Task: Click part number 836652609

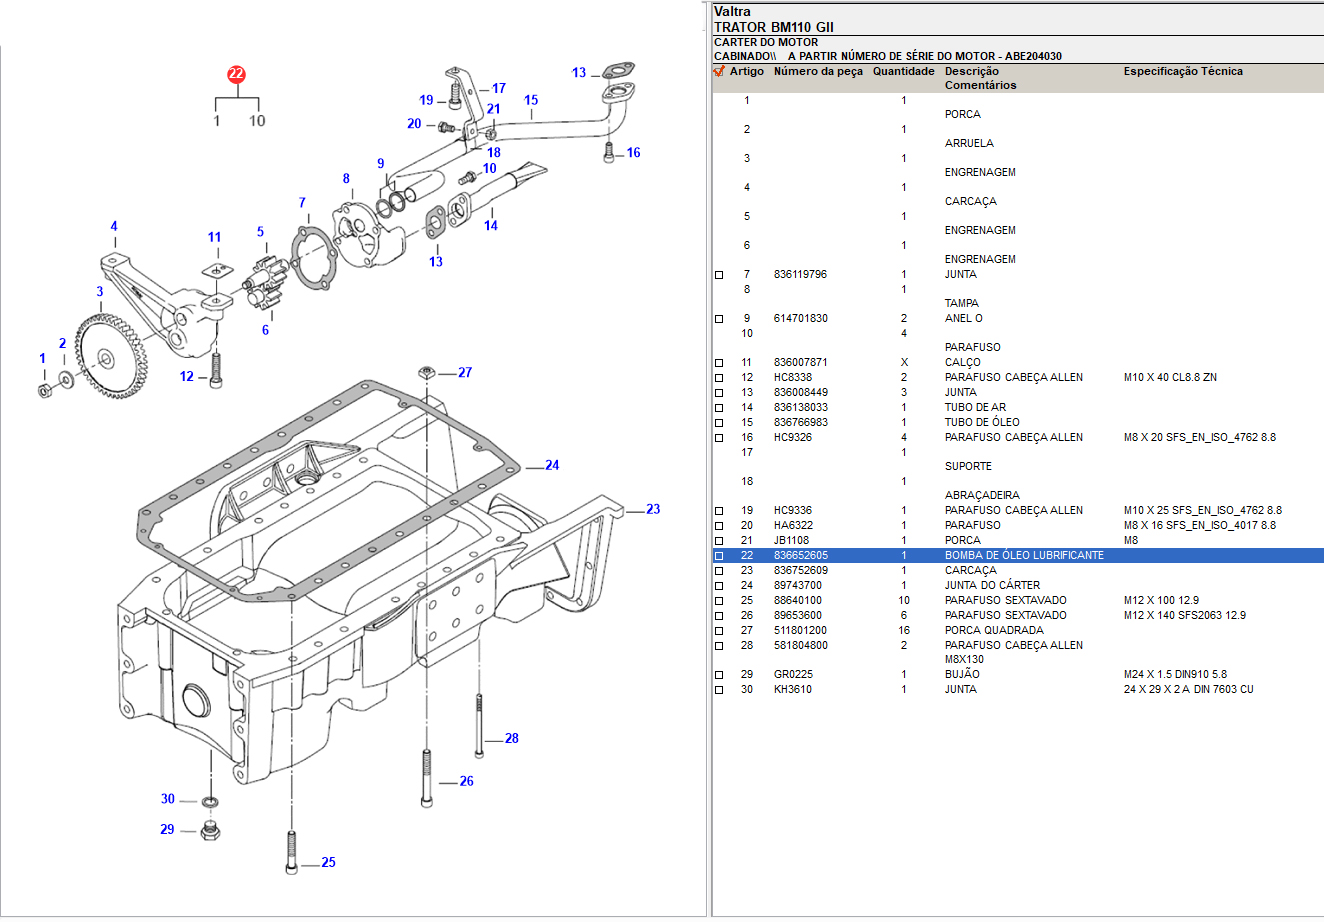Action: (x=800, y=570)
